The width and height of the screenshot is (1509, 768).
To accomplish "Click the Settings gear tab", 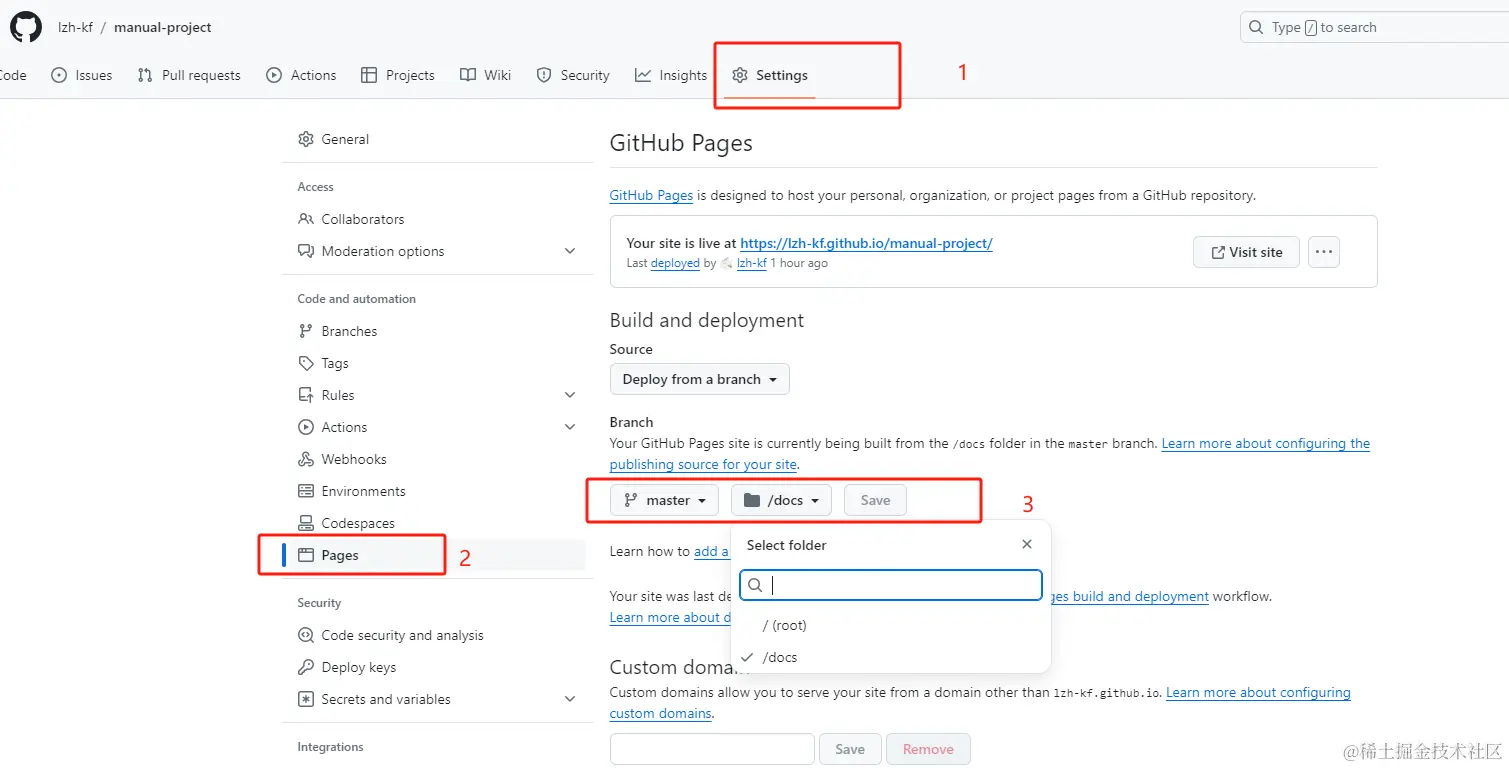I will tap(770, 75).
